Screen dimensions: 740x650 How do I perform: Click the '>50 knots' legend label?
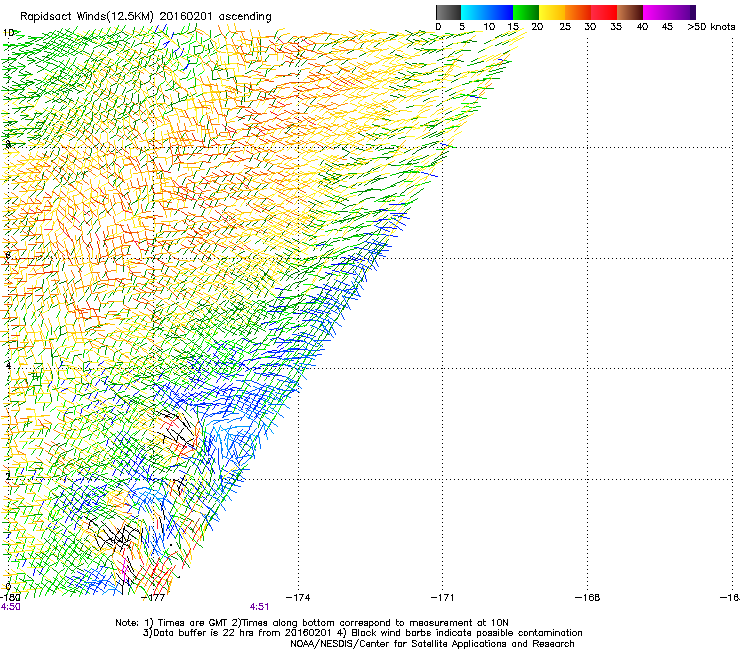[711, 27]
